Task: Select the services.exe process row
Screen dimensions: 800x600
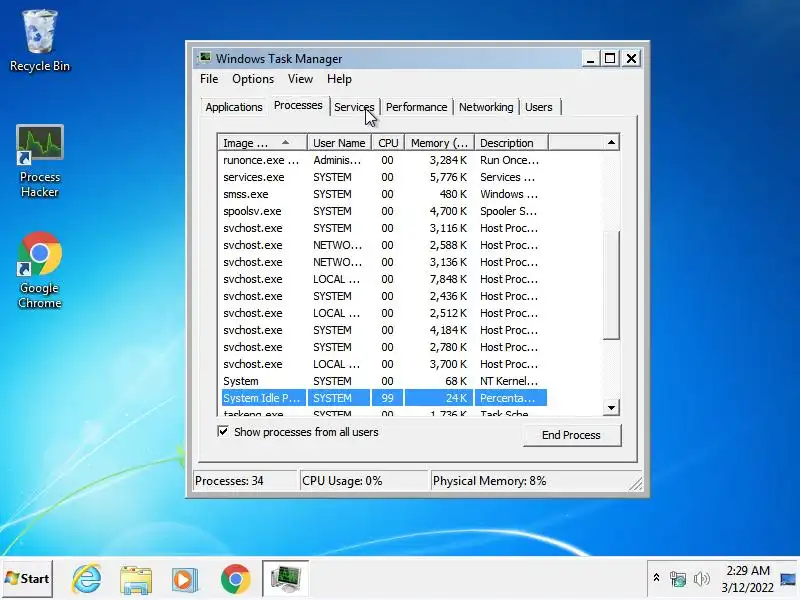Action: point(384,177)
